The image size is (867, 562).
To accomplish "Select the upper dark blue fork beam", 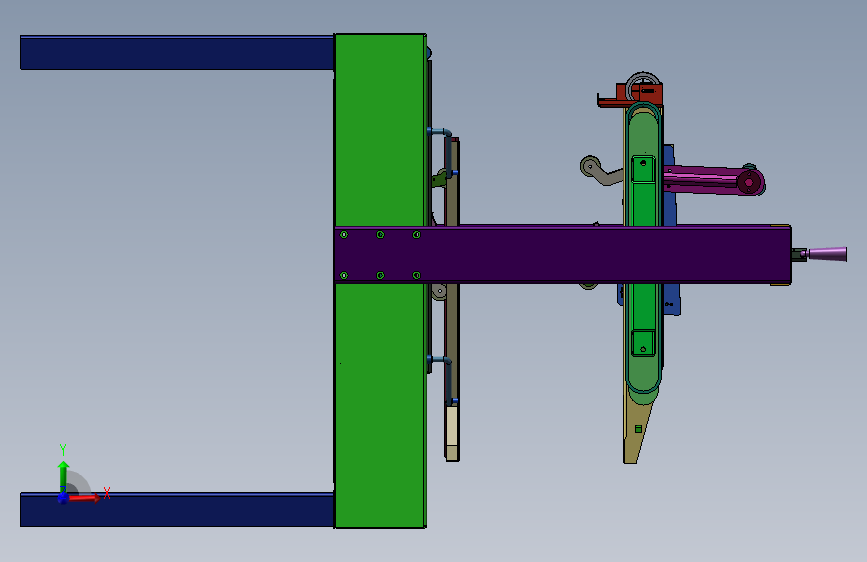I will point(177,53).
